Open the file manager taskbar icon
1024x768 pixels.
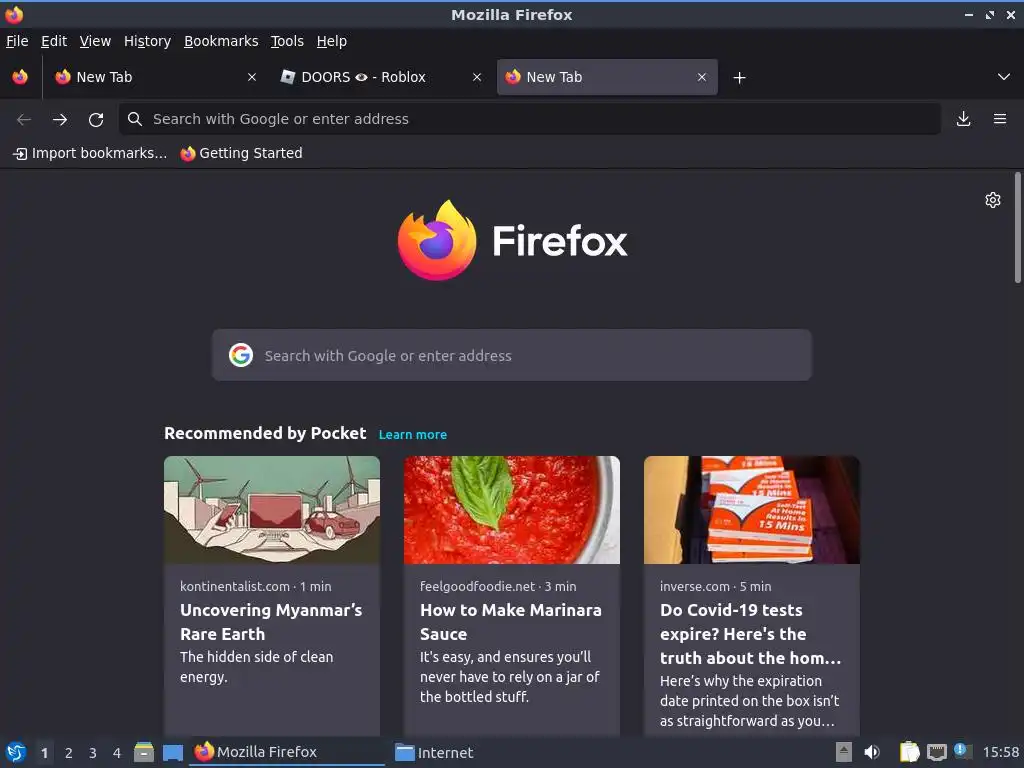click(144, 752)
